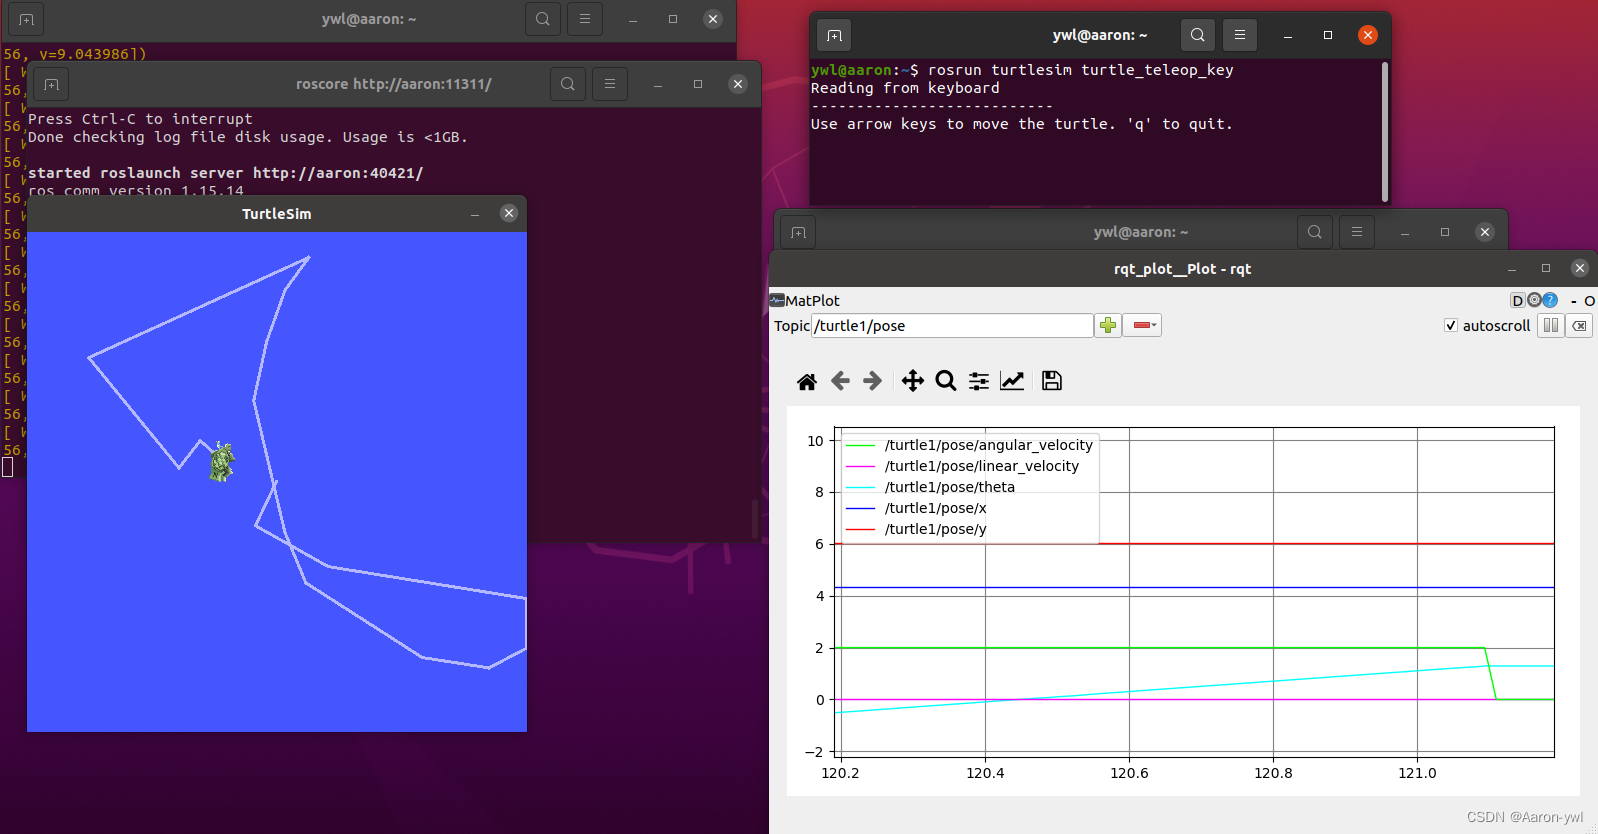This screenshot has width=1598, height=834.
Task: Open the red minus remove-topic dropdown
Action: tap(1142, 325)
